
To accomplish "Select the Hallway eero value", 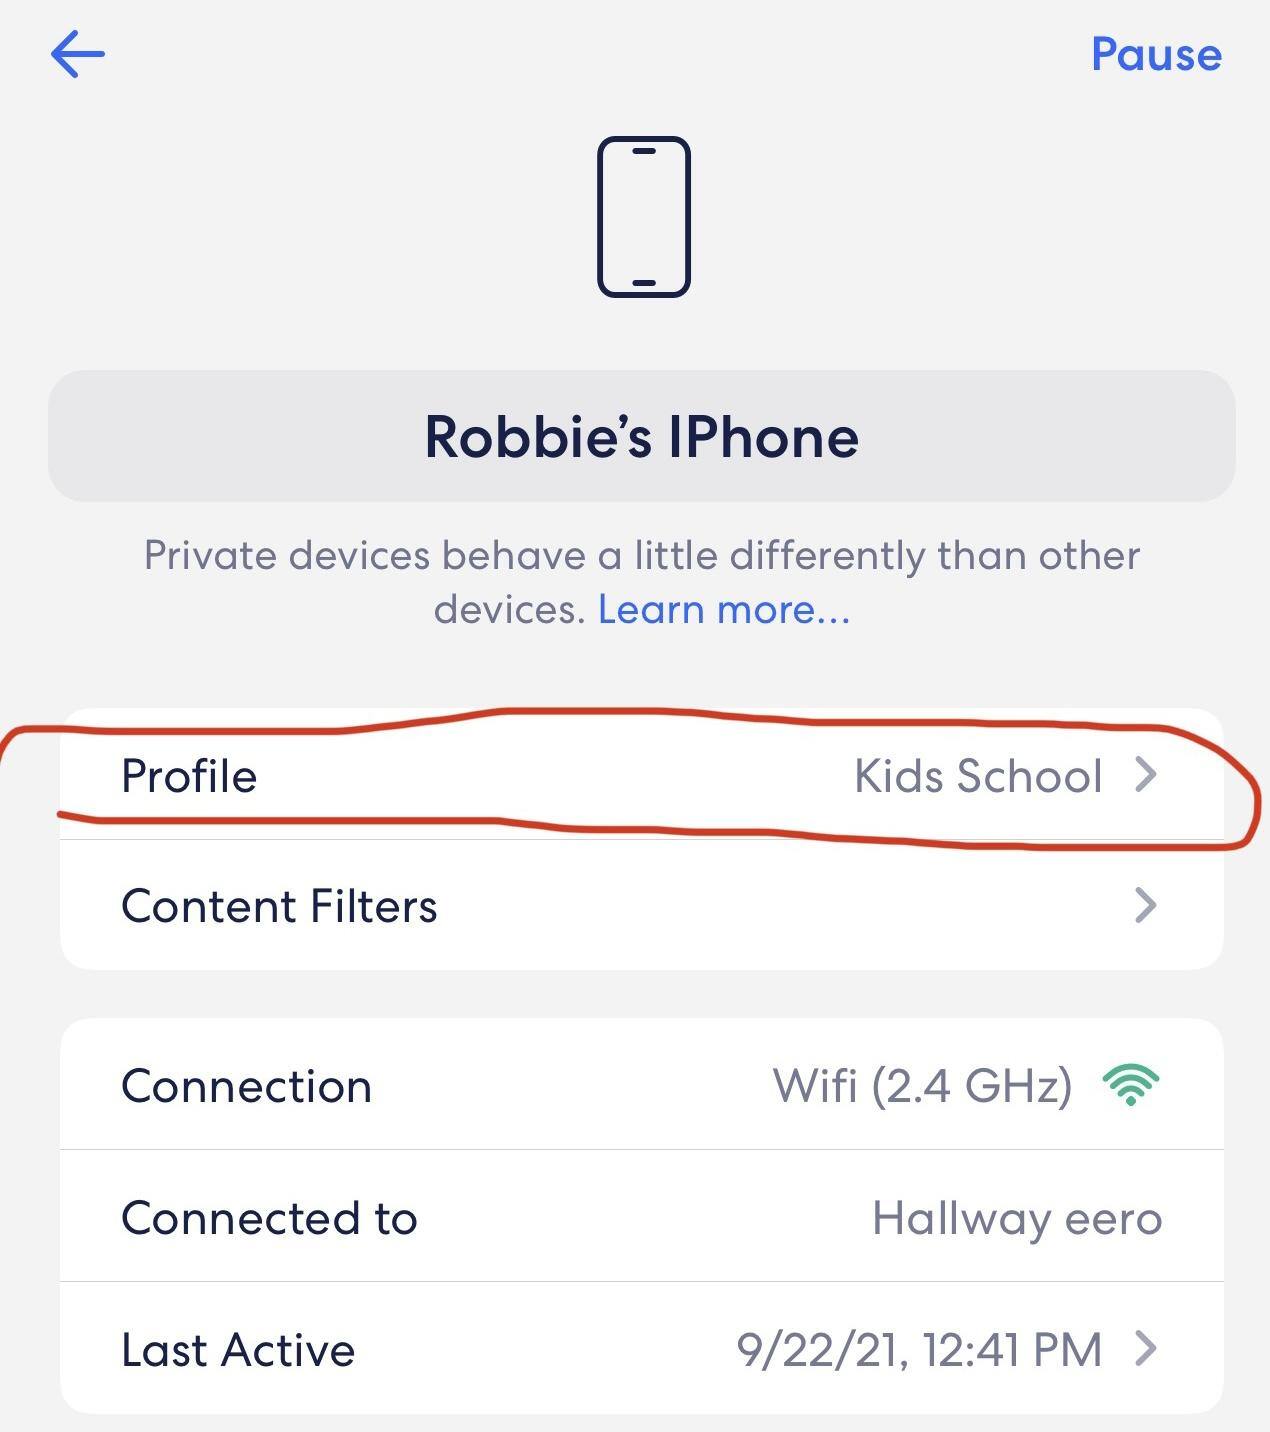I will (x=1016, y=1218).
